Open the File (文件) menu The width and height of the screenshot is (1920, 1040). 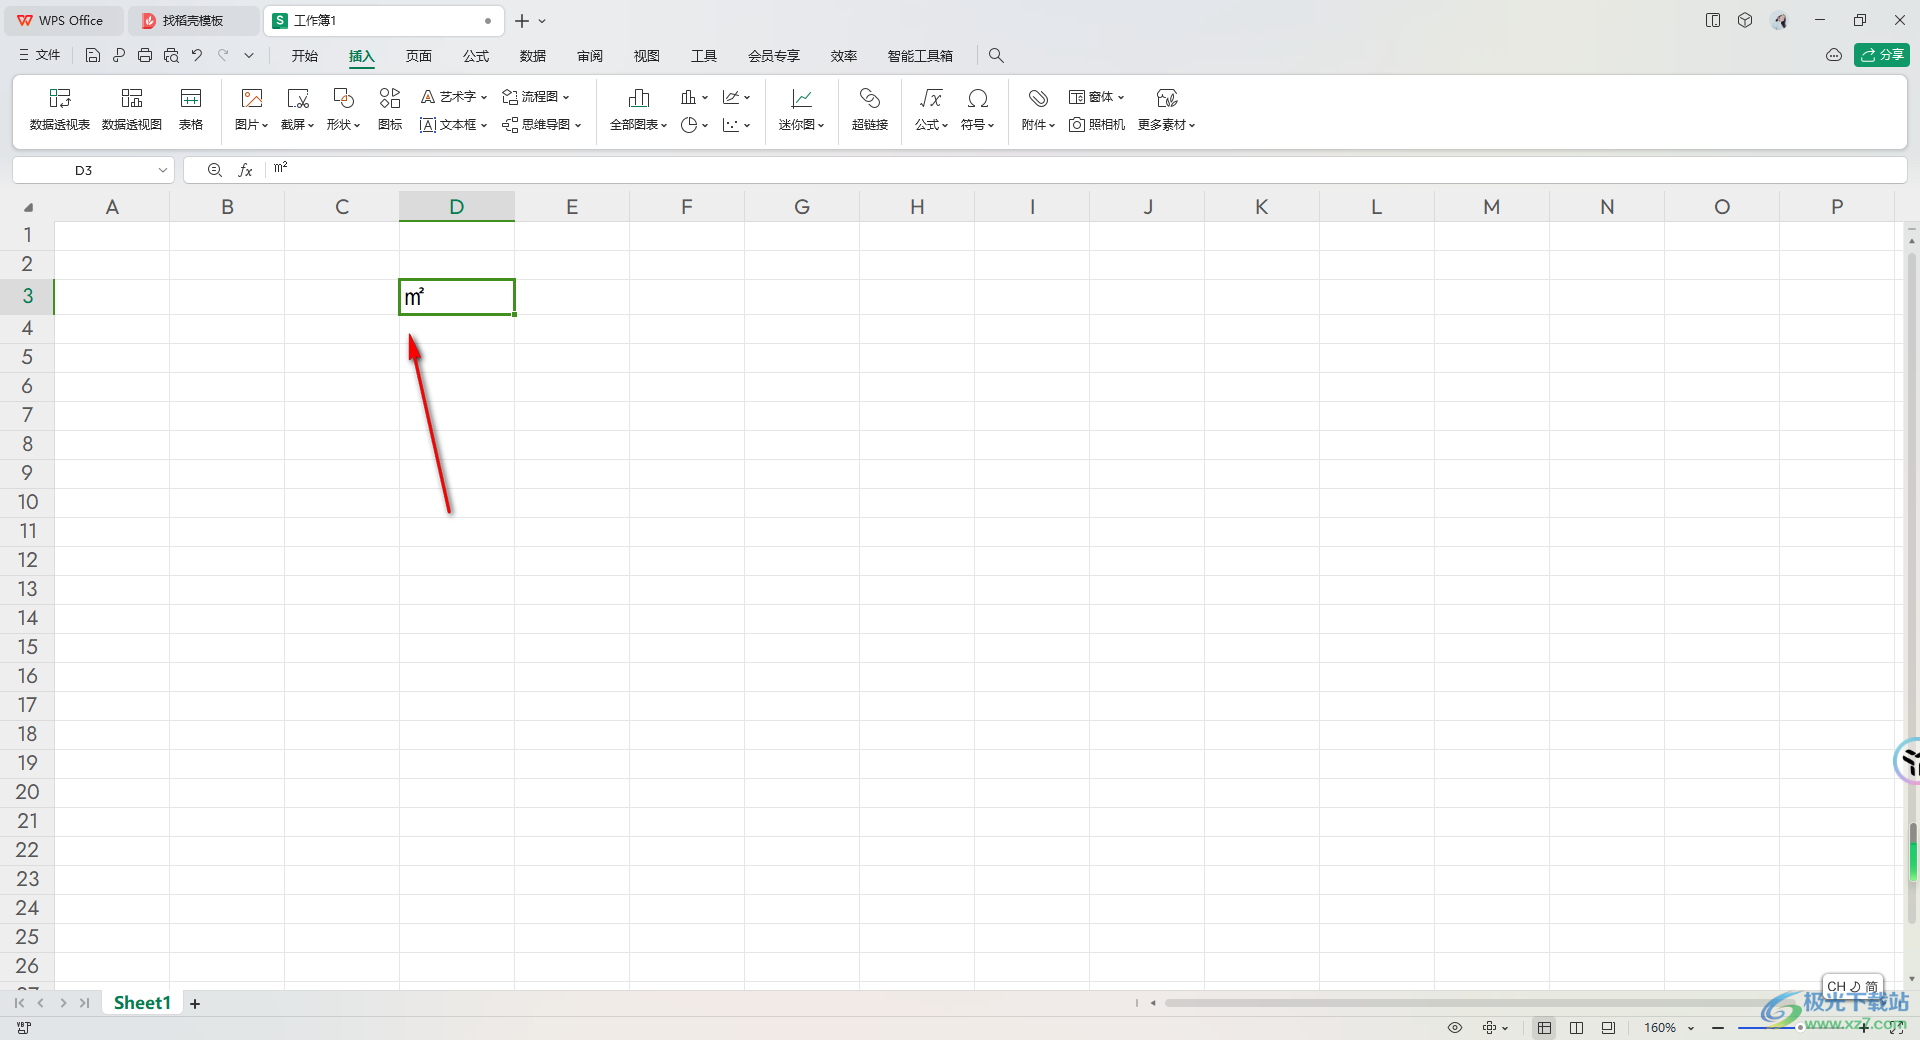40,56
